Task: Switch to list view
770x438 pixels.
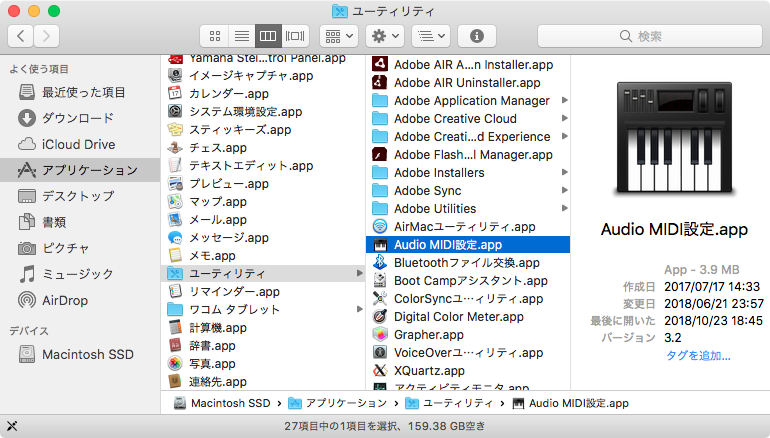Action: (x=242, y=36)
